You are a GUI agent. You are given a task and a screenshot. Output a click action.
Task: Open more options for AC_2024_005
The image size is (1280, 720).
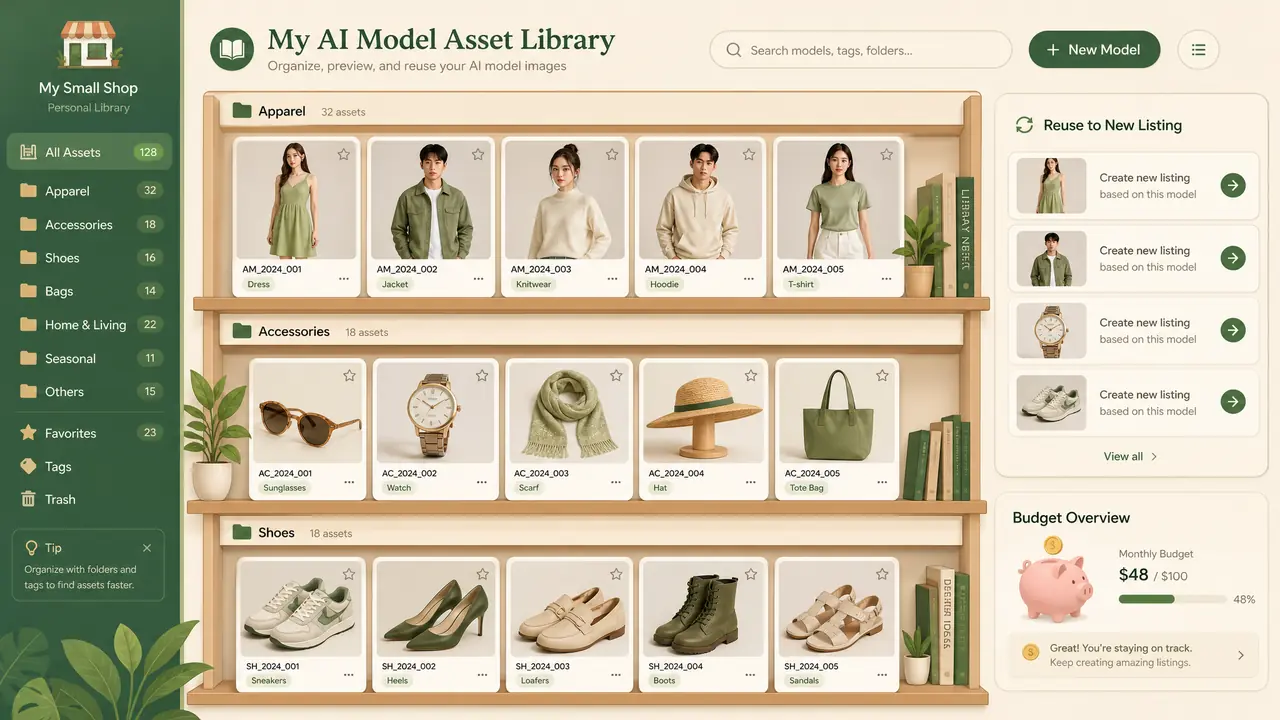pos(883,482)
